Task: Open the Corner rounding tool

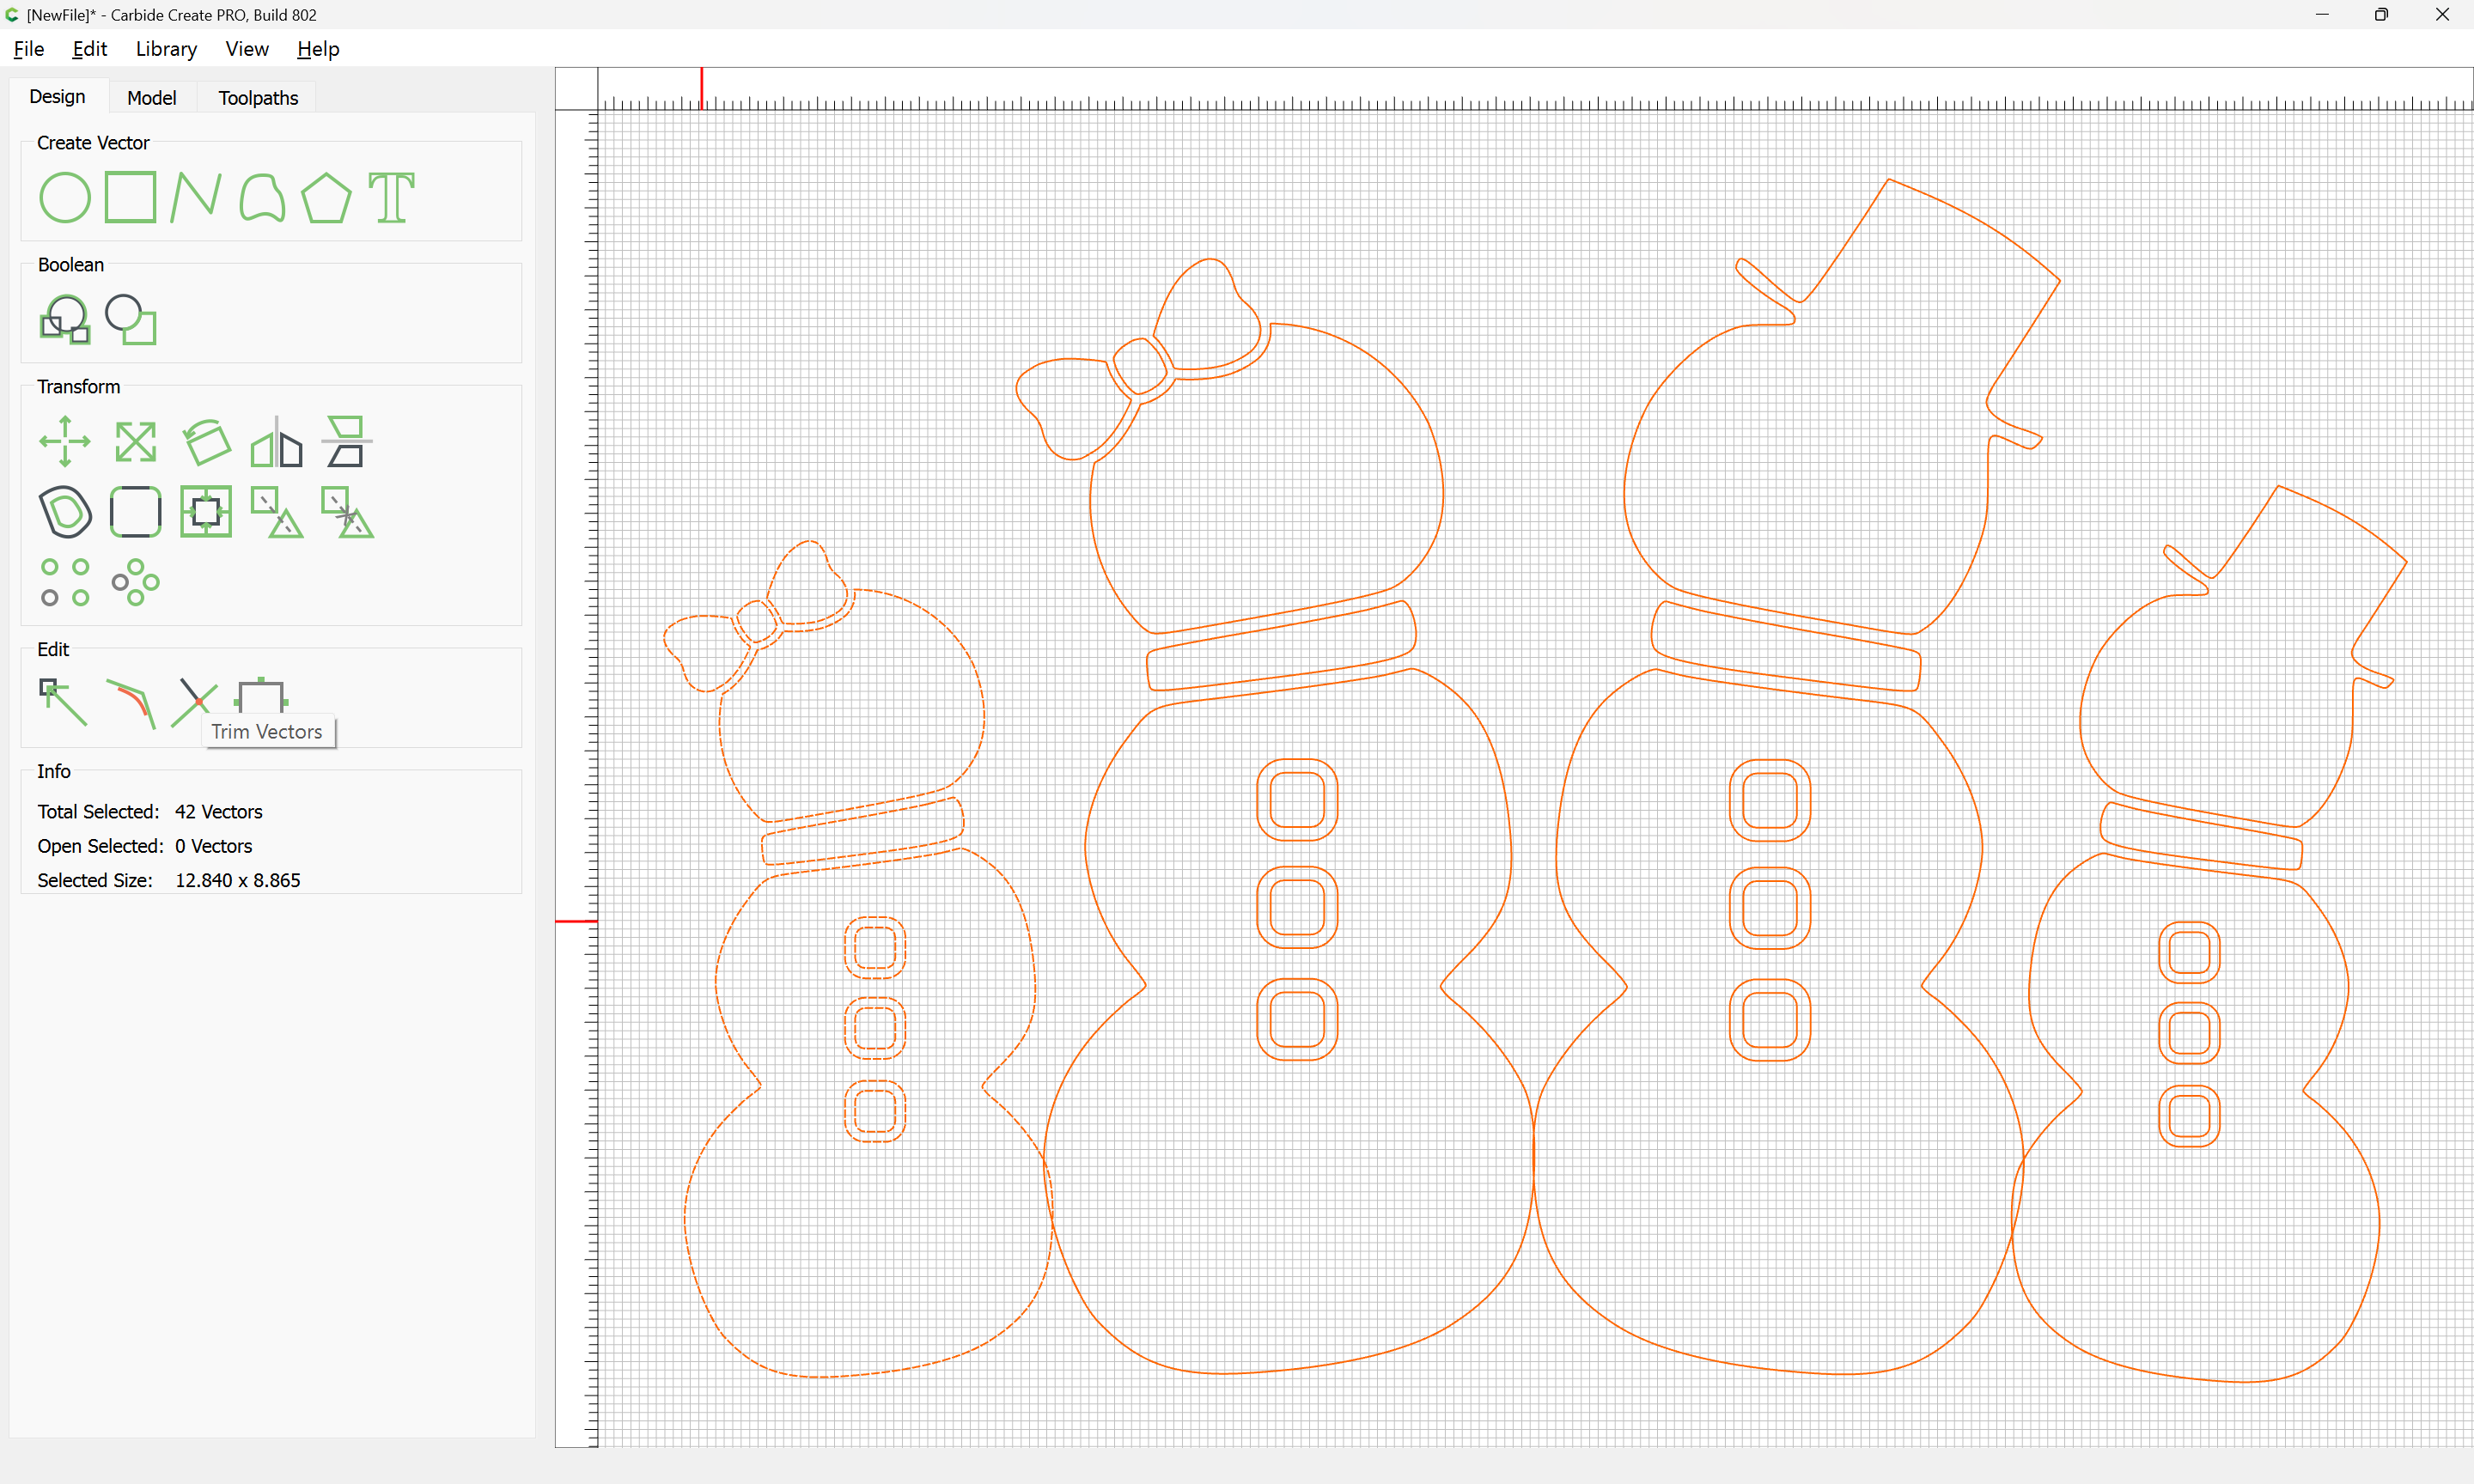Action: 135,512
